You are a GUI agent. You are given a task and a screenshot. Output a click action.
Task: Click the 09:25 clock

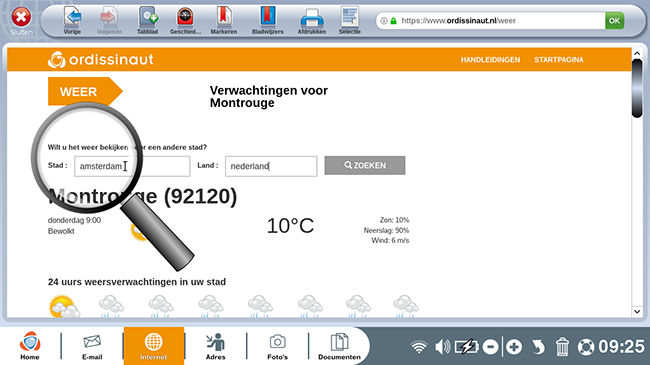621,347
